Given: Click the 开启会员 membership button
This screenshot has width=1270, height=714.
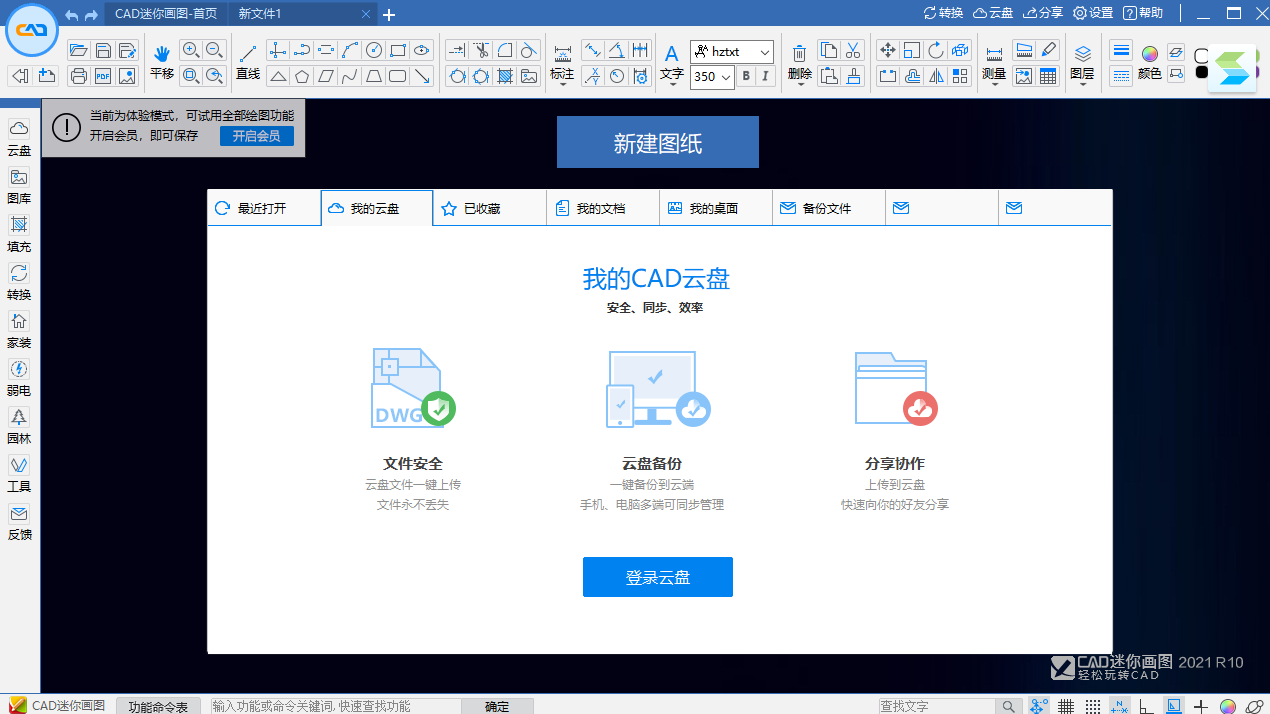Looking at the screenshot, I should point(256,136).
